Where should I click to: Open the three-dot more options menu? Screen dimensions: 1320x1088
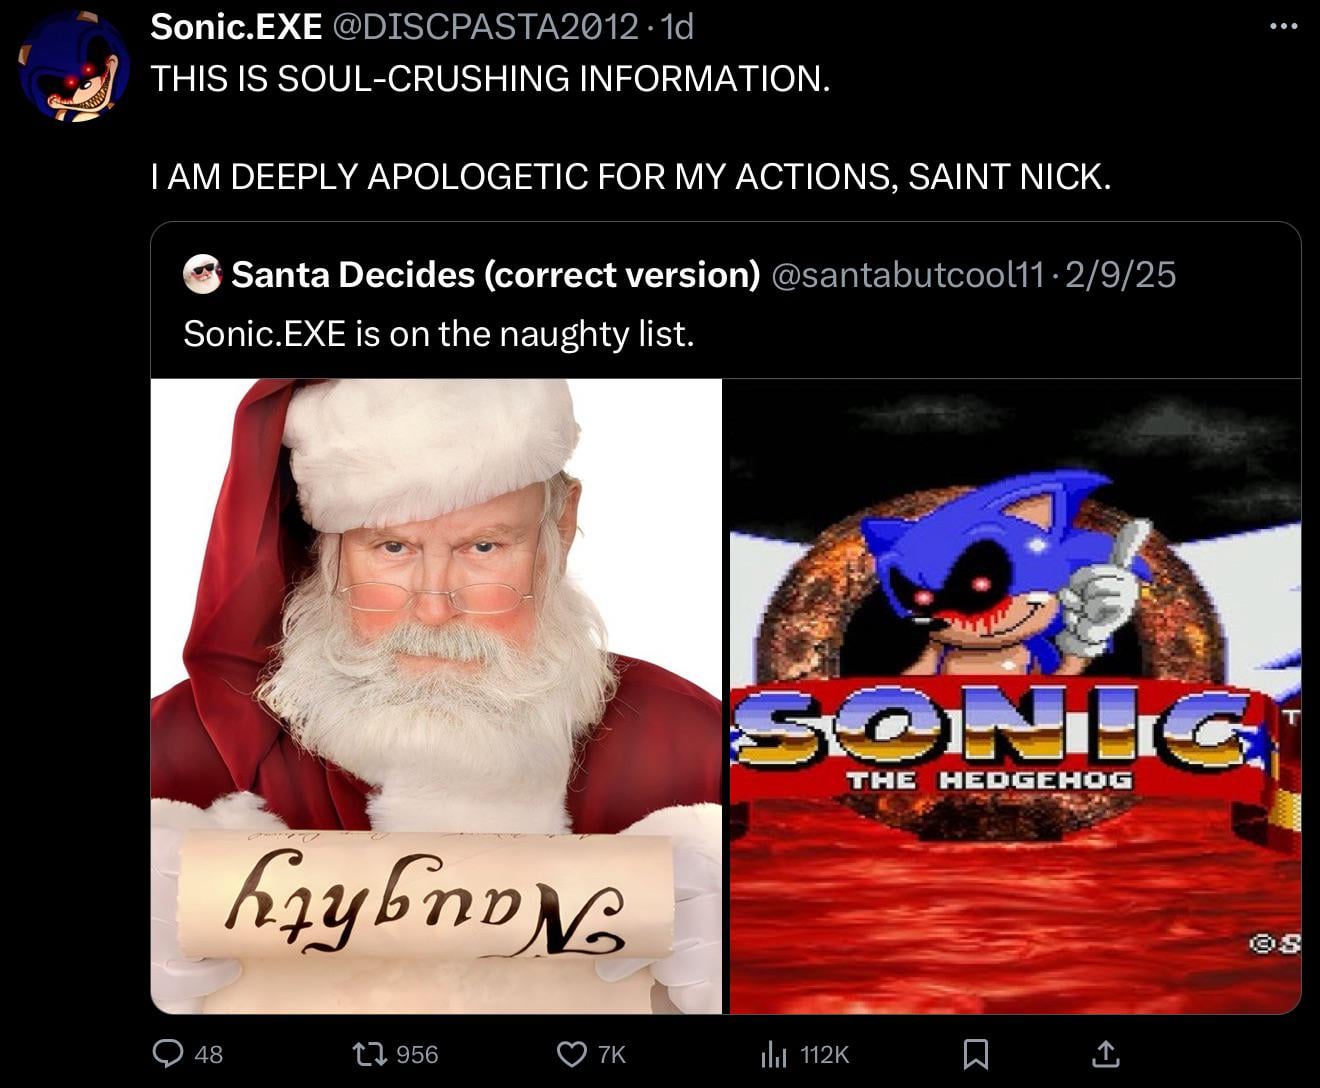(1283, 27)
